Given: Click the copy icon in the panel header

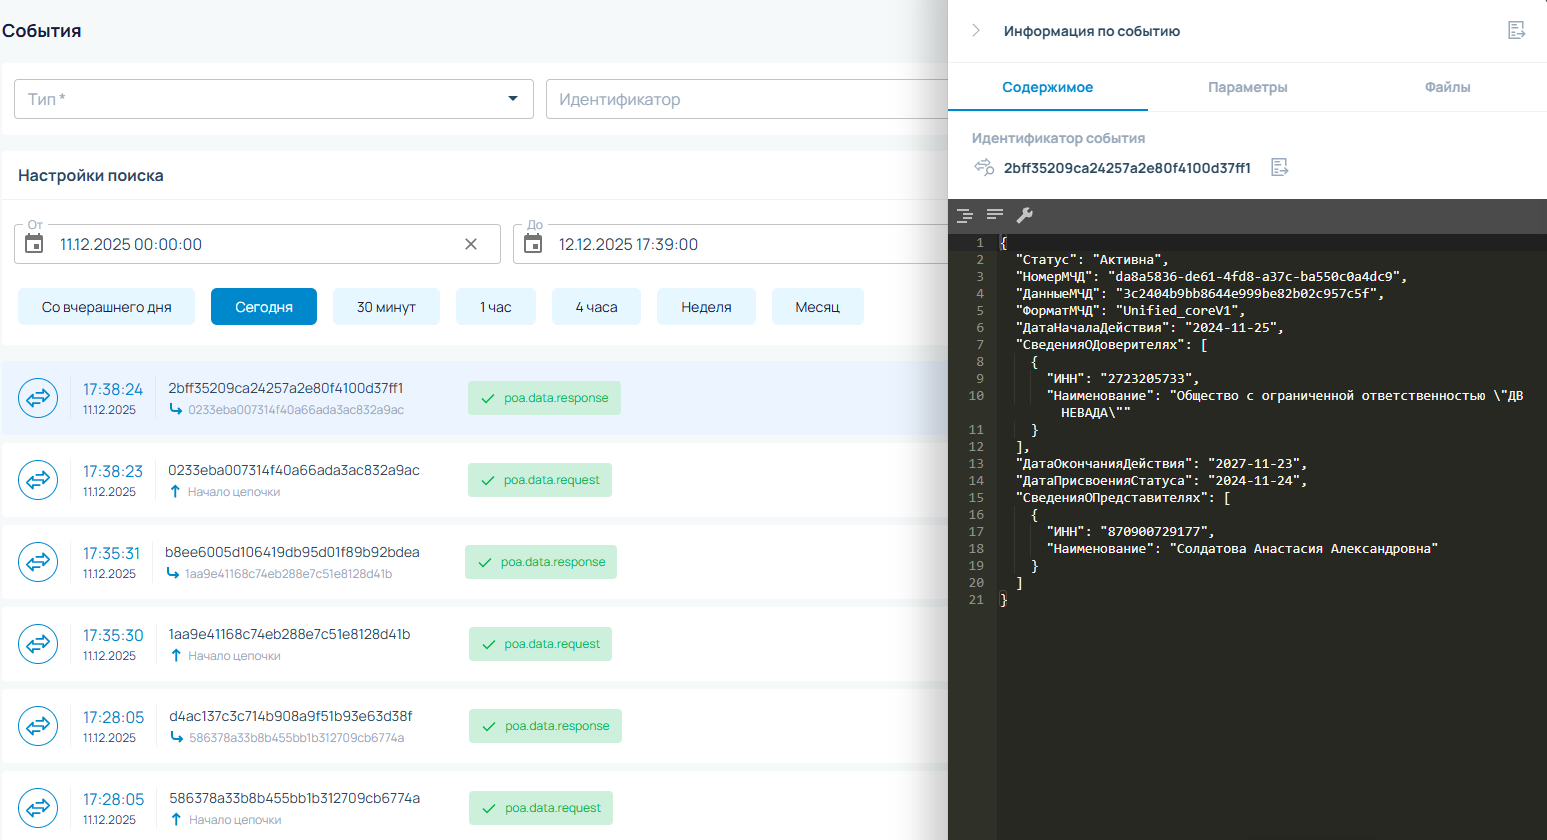Looking at the screenshot, I should tap(1516, 31).
